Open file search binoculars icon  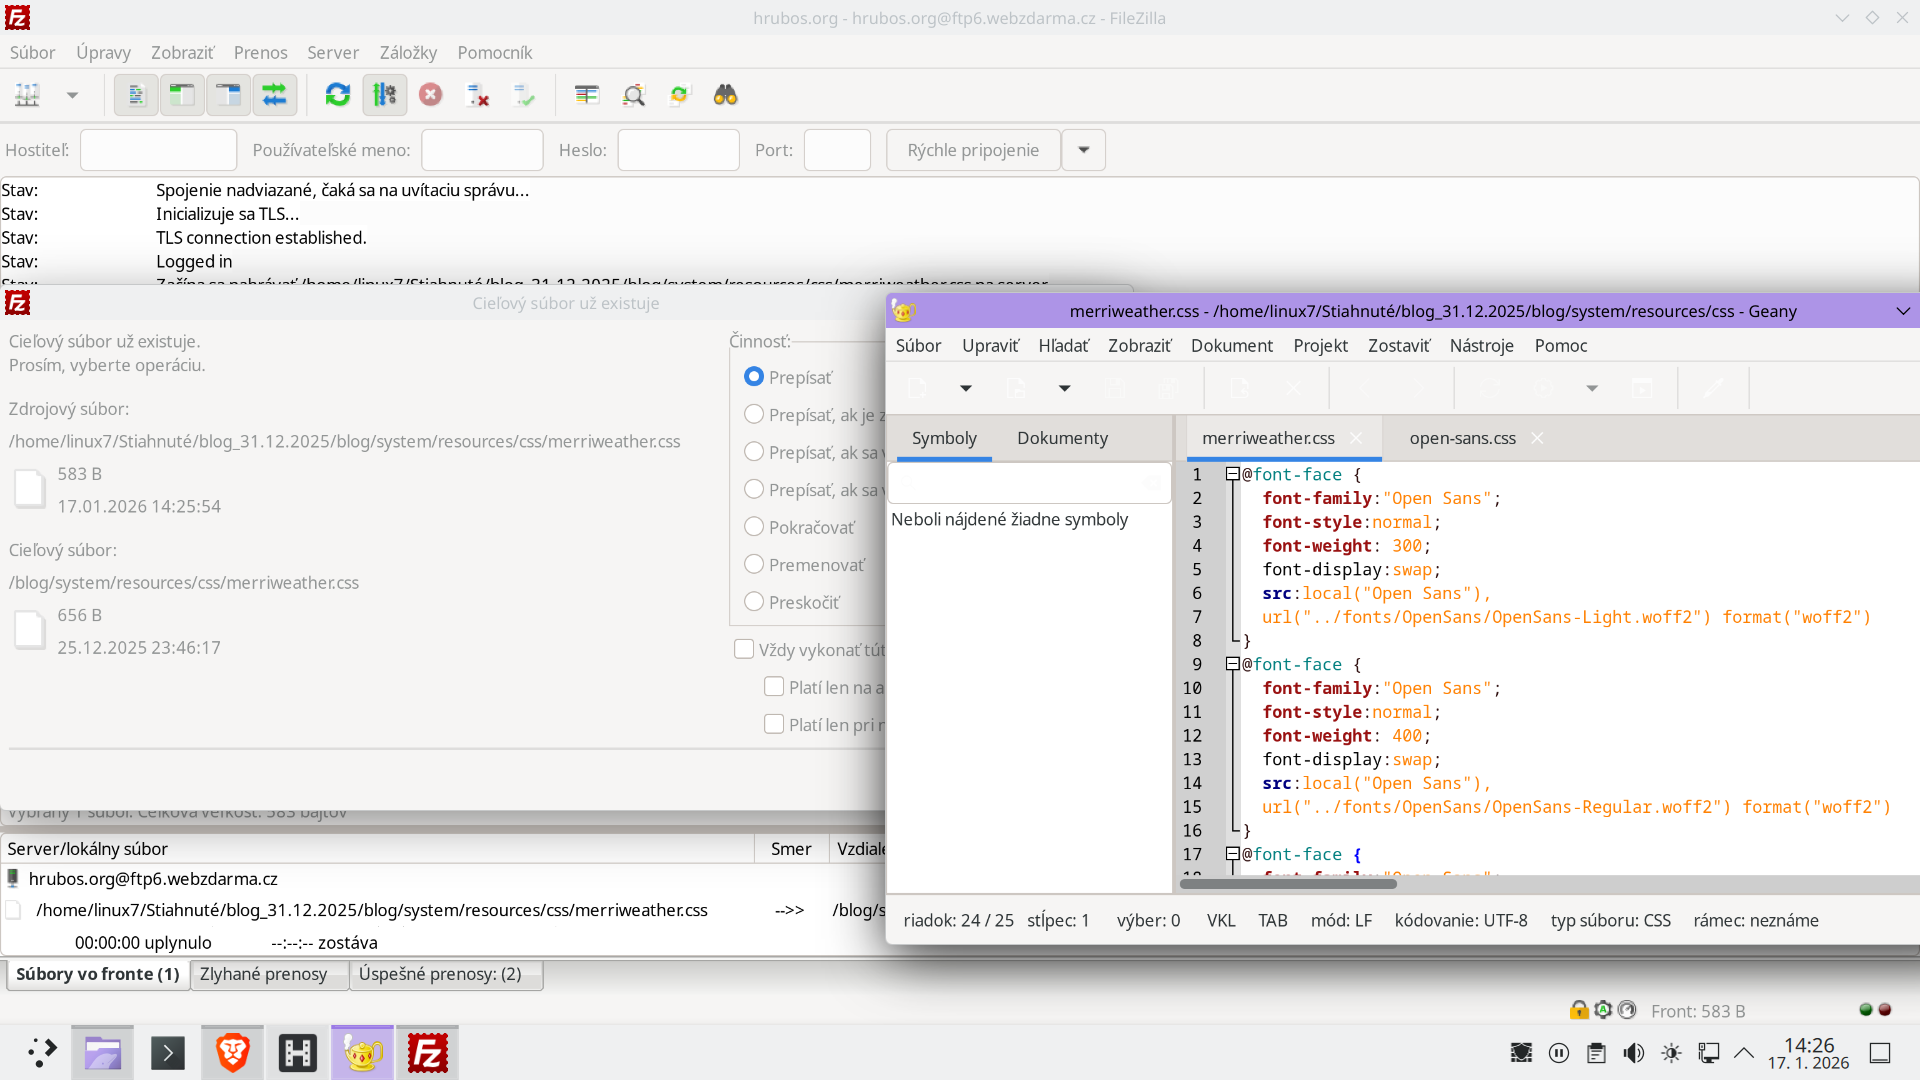[x=725, y=95]
